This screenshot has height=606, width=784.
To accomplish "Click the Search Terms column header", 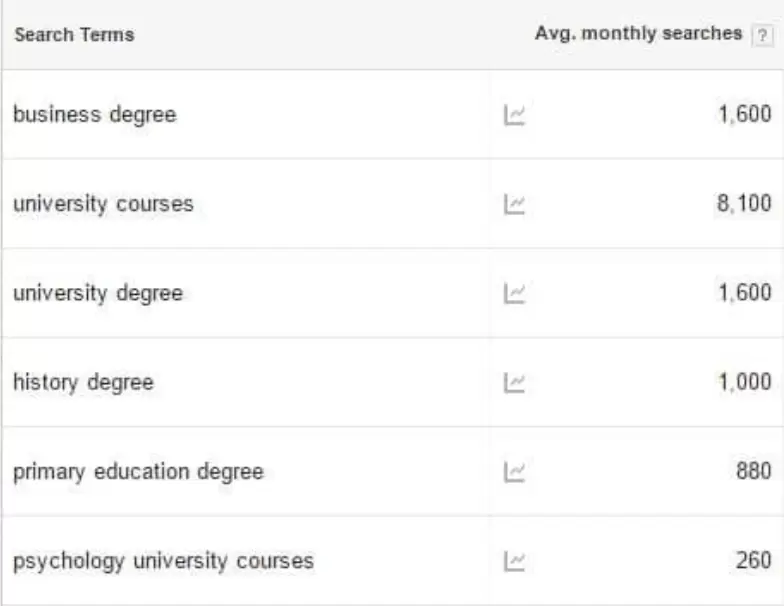I will (74, 35).
